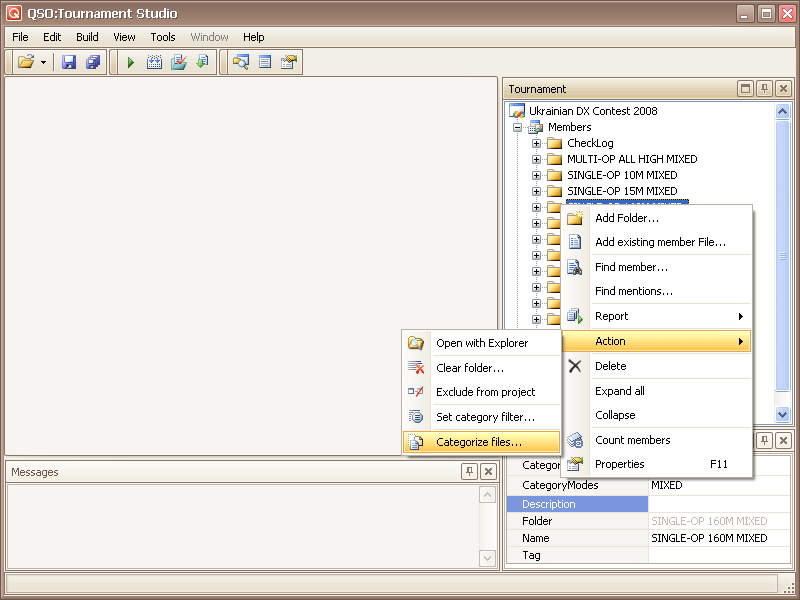Click the magnifier Find icon in the toolbar

pos(240,62)
